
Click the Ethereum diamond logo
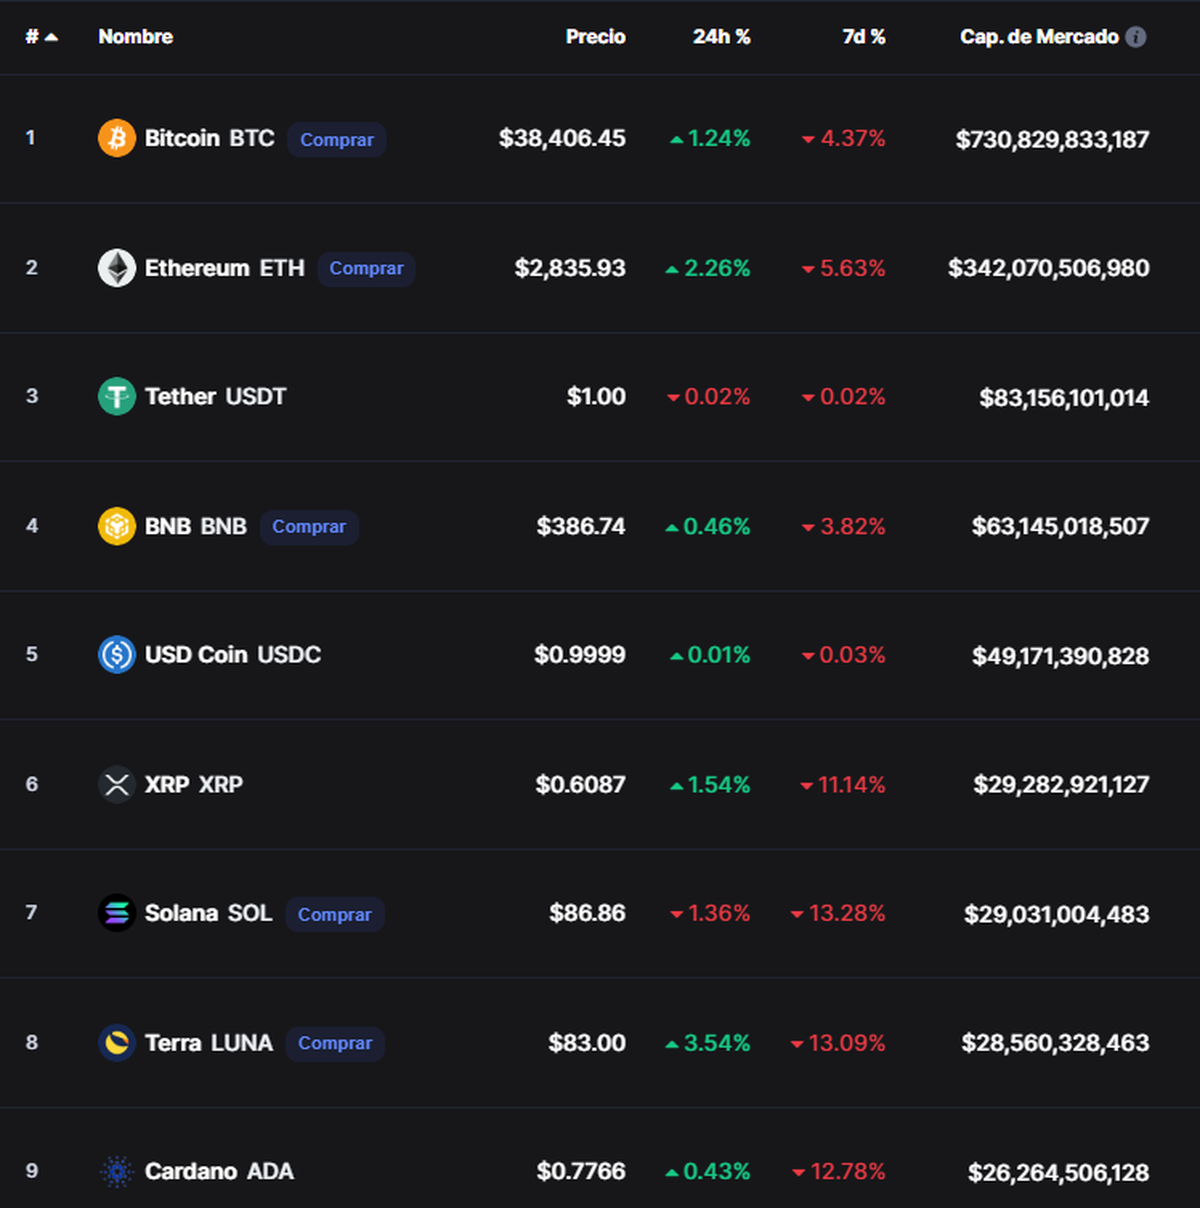[x=117, y=268]
